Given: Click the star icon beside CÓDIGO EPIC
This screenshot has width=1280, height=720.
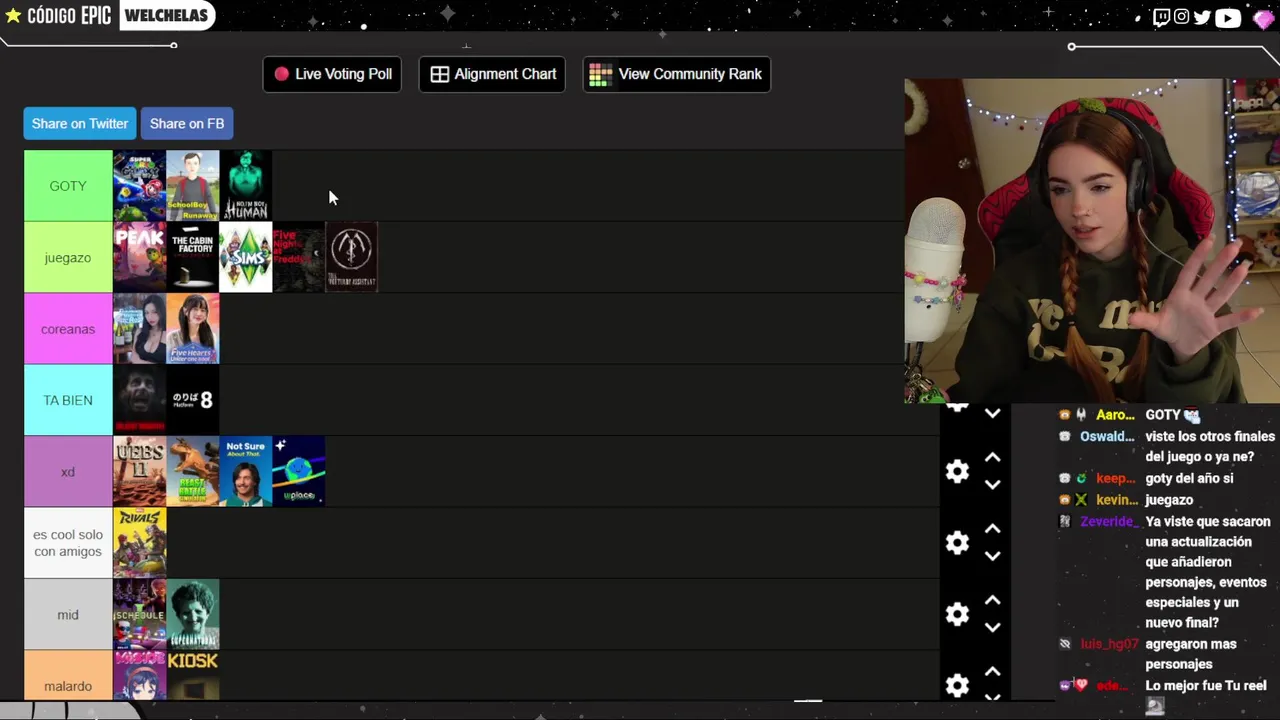Looking at the screenshot, I should click(13, 16).
